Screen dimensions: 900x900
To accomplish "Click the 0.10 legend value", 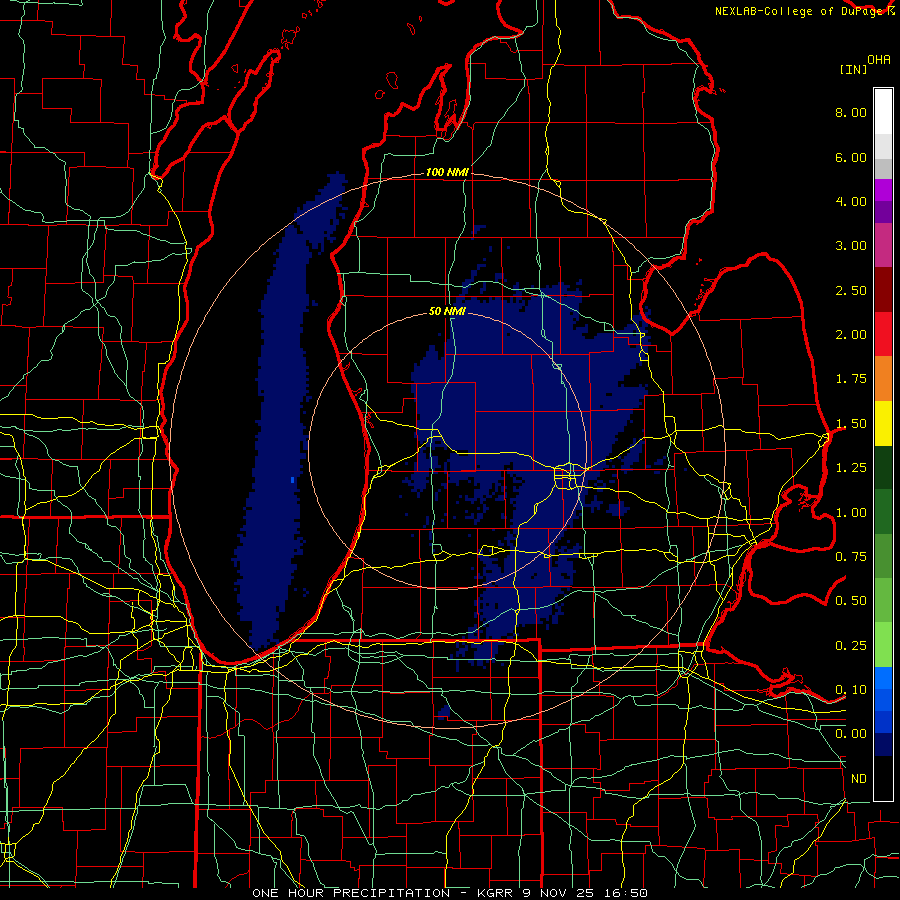I will click(851, 690).
